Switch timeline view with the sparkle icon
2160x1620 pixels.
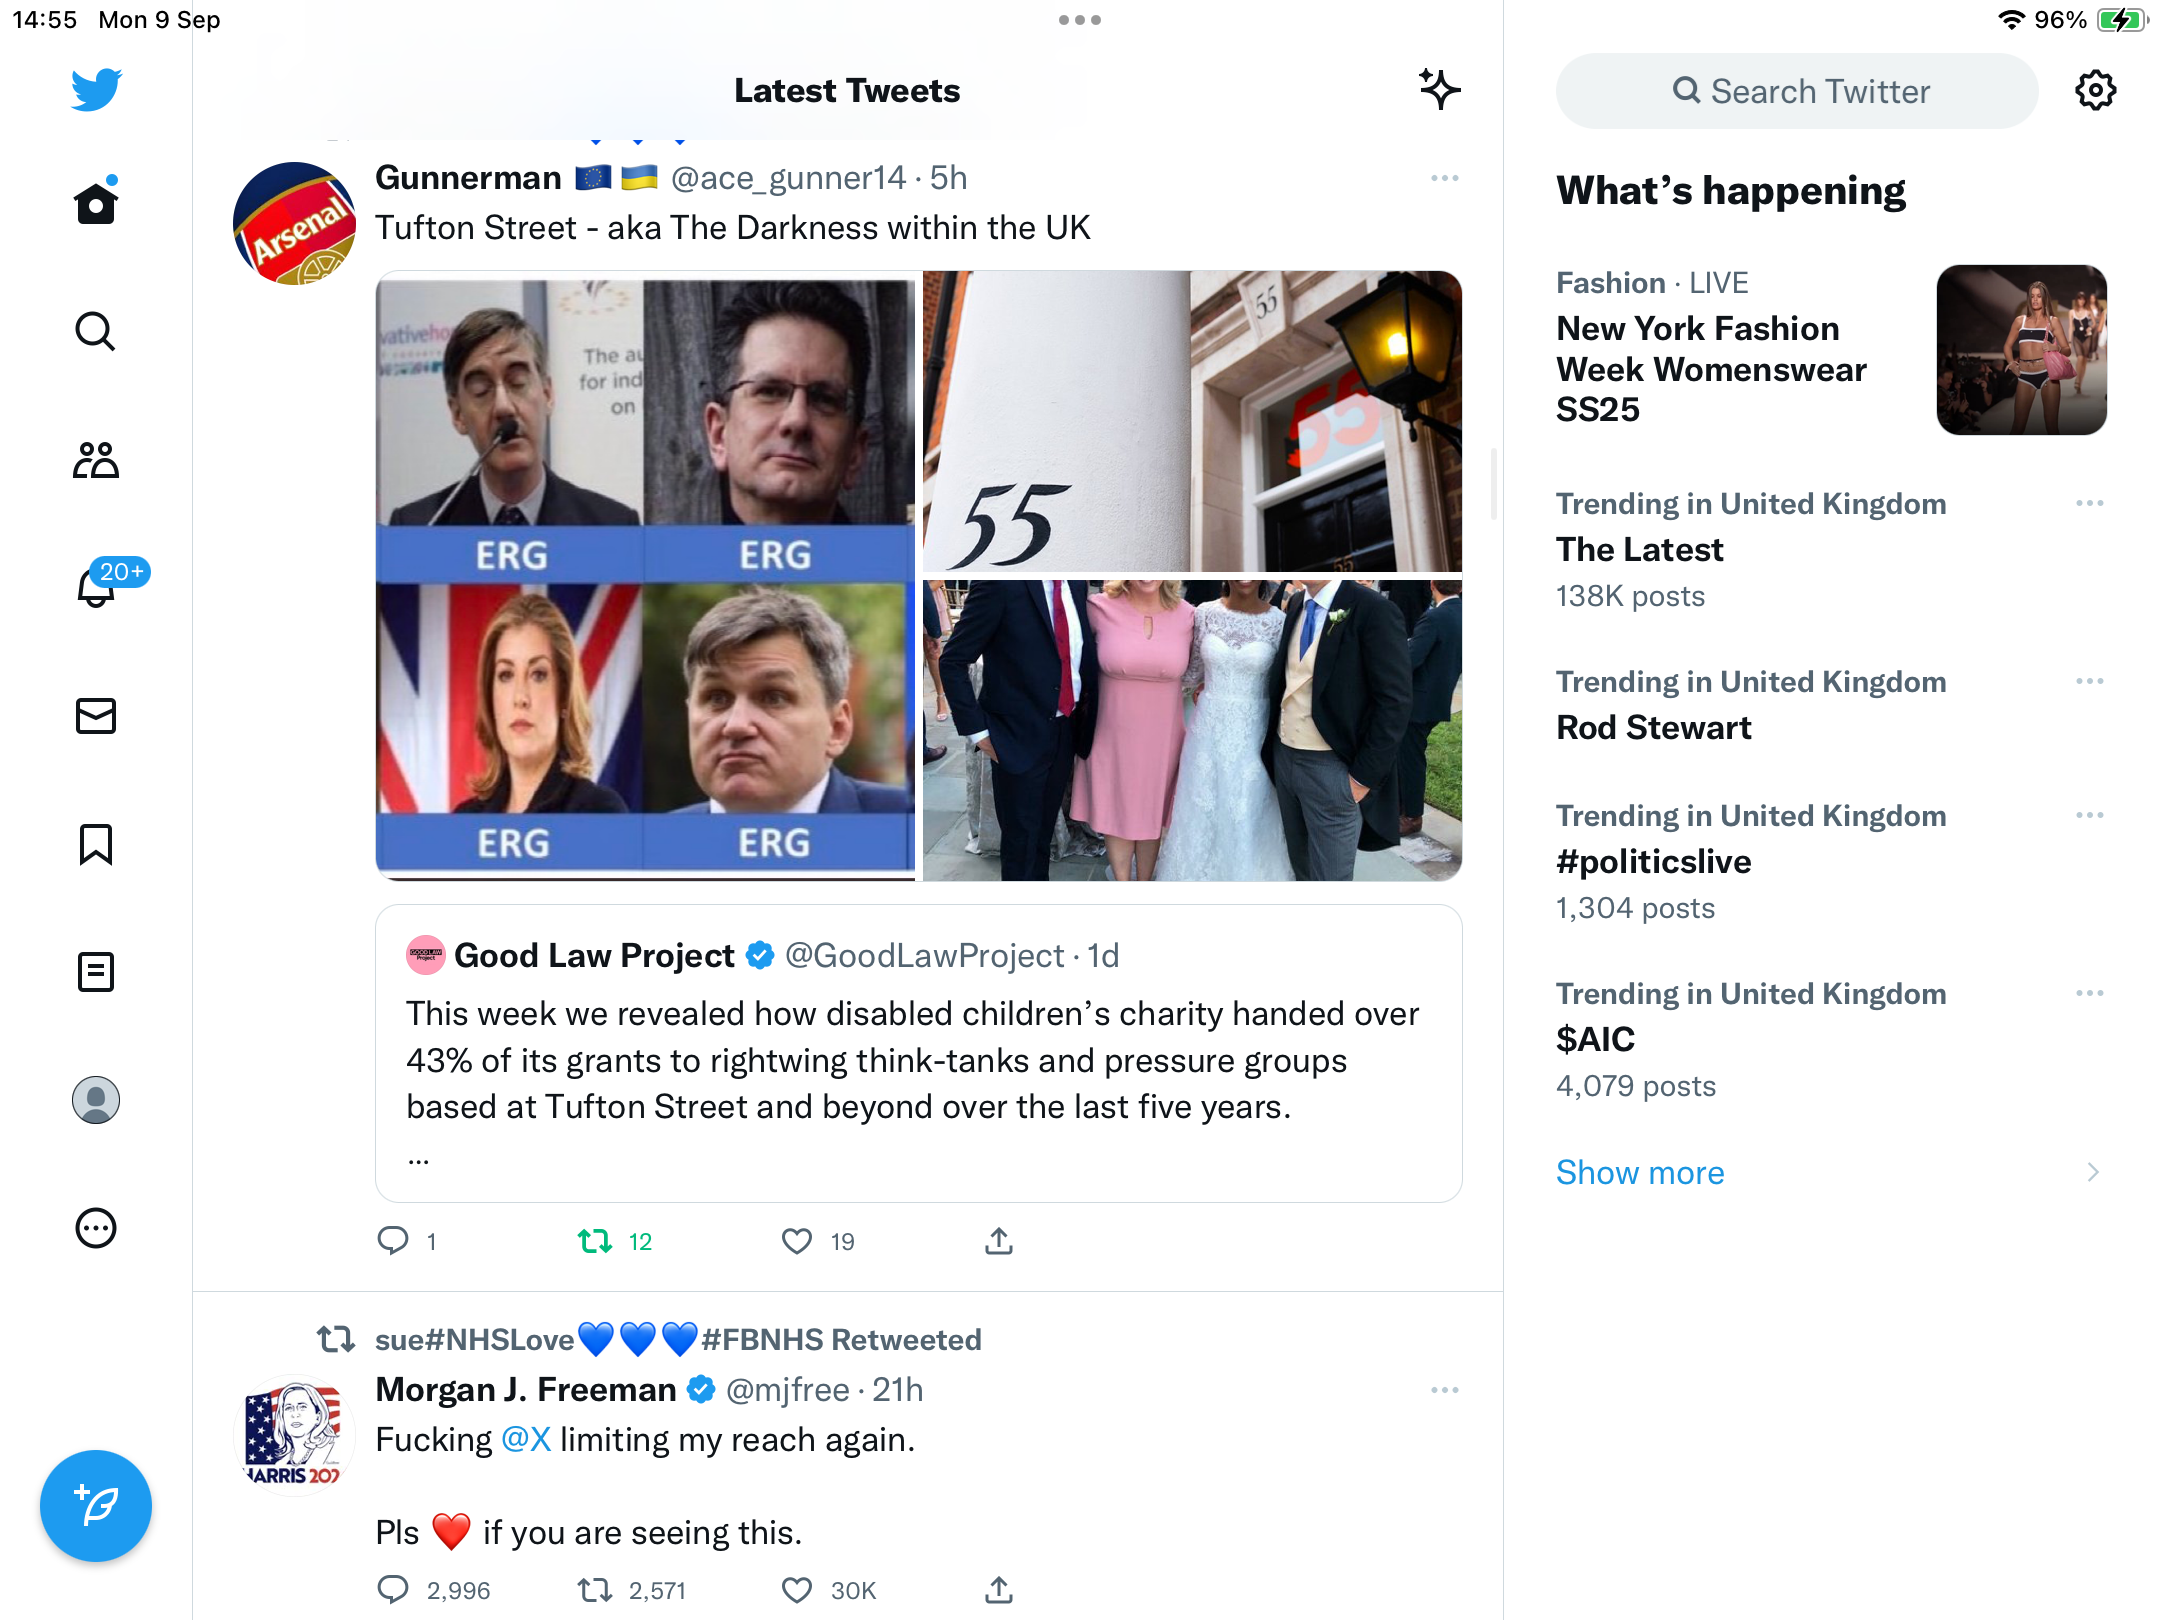pyautogui.click(x=1440, y=90)
